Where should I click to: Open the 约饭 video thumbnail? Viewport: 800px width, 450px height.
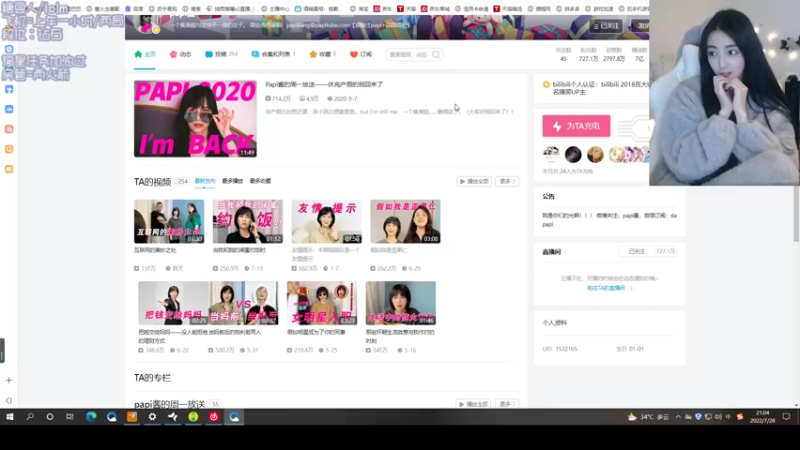tap(248, 221)
